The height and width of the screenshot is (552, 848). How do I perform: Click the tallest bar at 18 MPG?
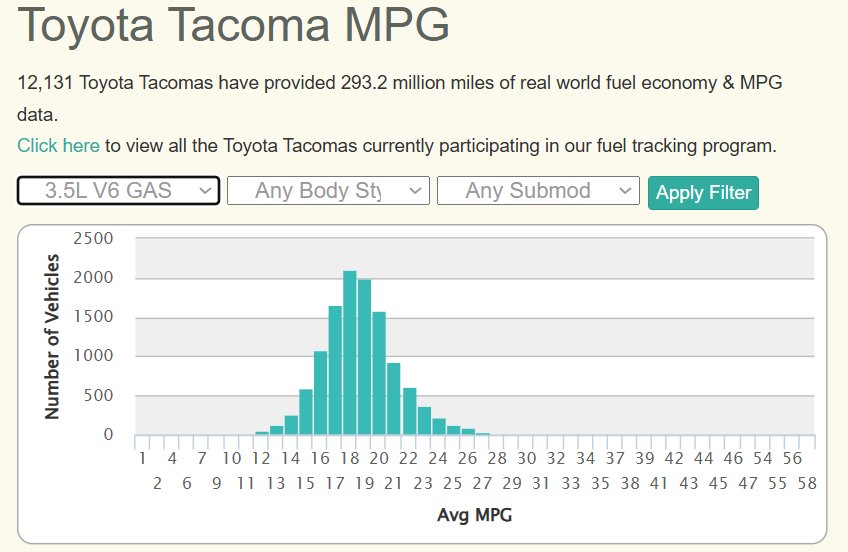350,353
